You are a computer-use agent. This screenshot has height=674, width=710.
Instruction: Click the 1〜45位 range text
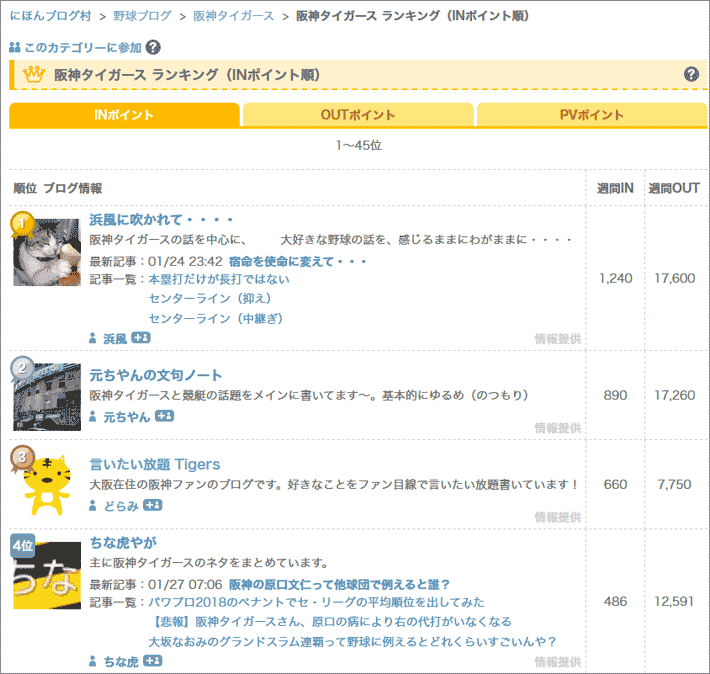(359, 145)
